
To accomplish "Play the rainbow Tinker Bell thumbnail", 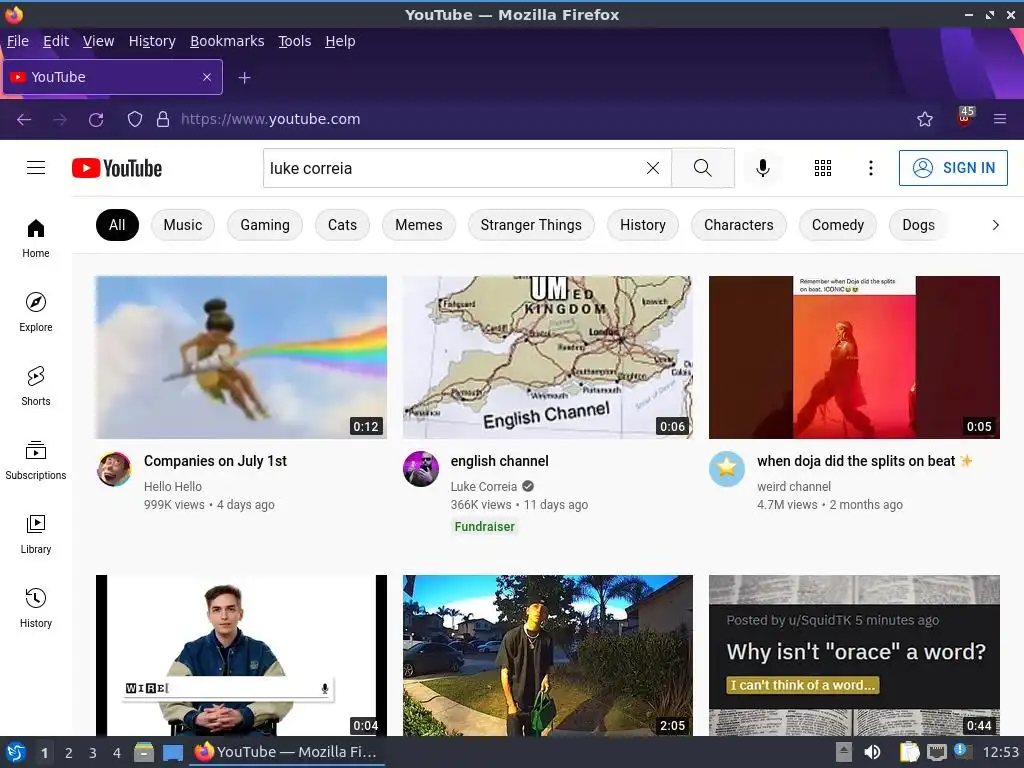I will click(241, 357).
